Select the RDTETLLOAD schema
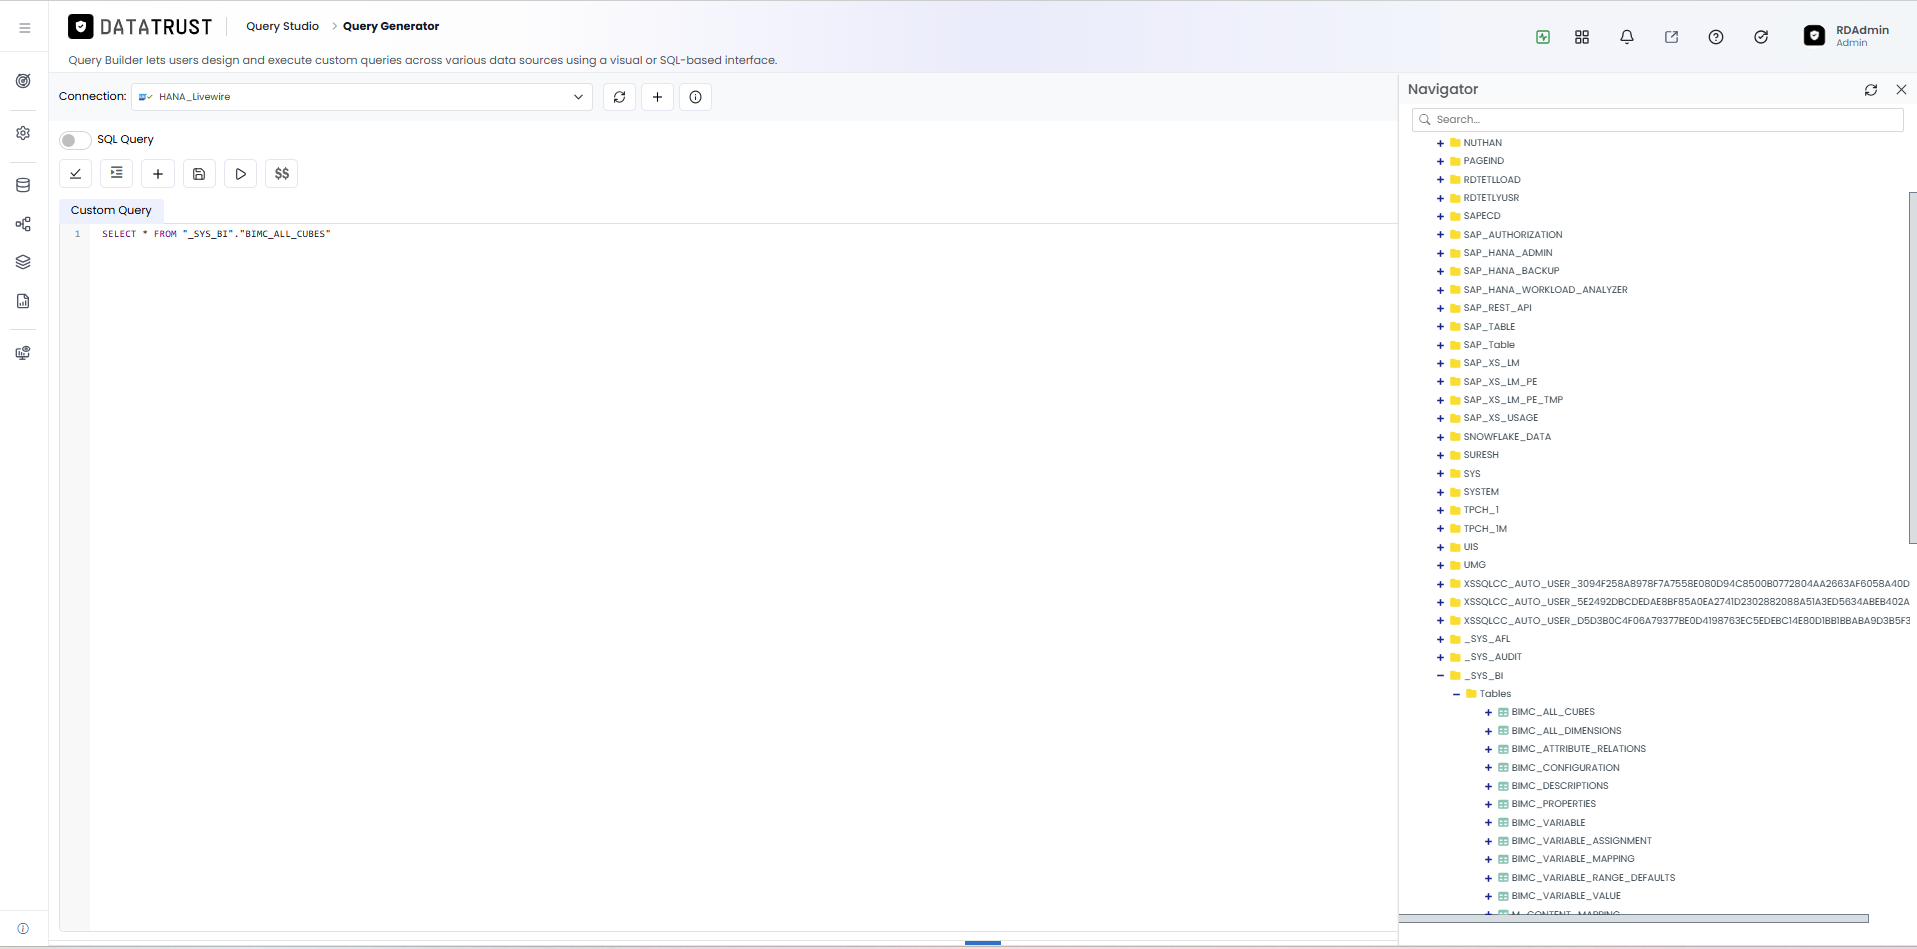Viewport: 1917px width, 949px height. point(1491,180)
